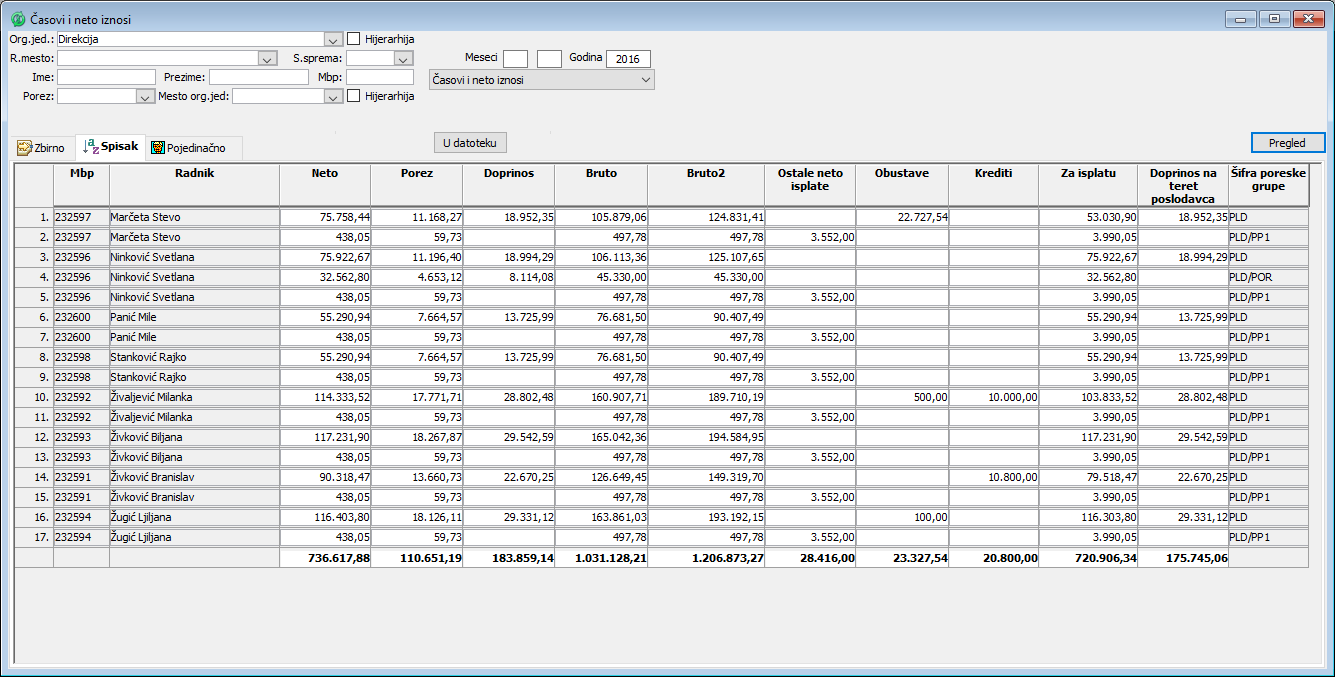Image resolution: width=1335 pixels, height=677 pixels.
Task: Click the first Meseci input box
Action: pyautogui.click(x=516, y=59)
